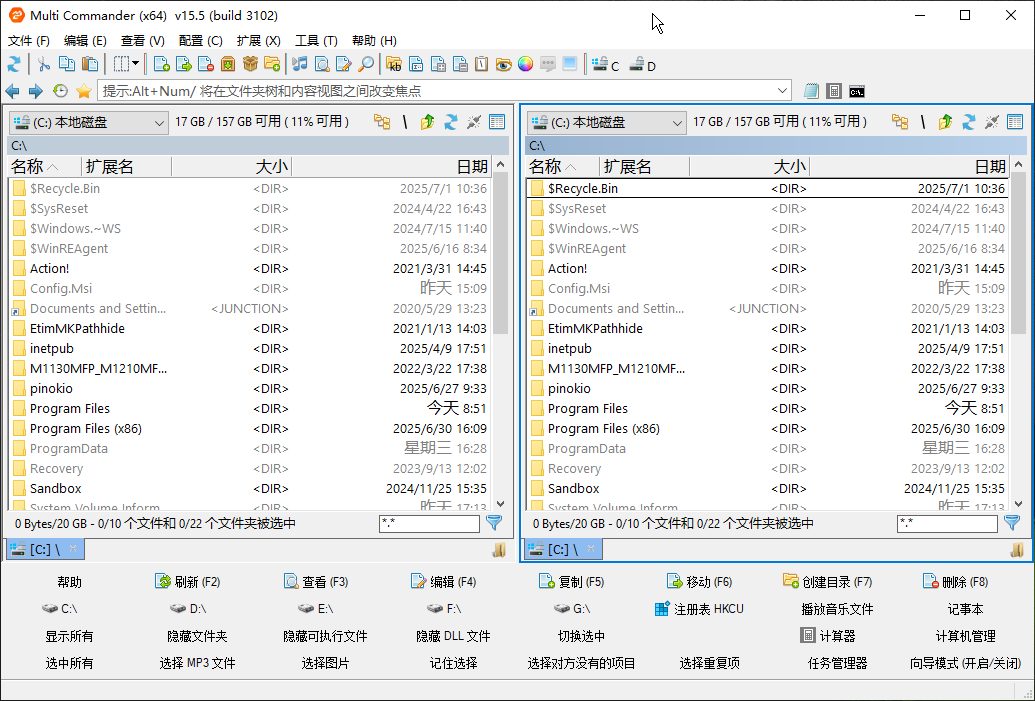Toggle wizard mode 向导模式 button
The height and width of the screenshot is (701, 1035).
pyautogui.click(x=965, y=663)
